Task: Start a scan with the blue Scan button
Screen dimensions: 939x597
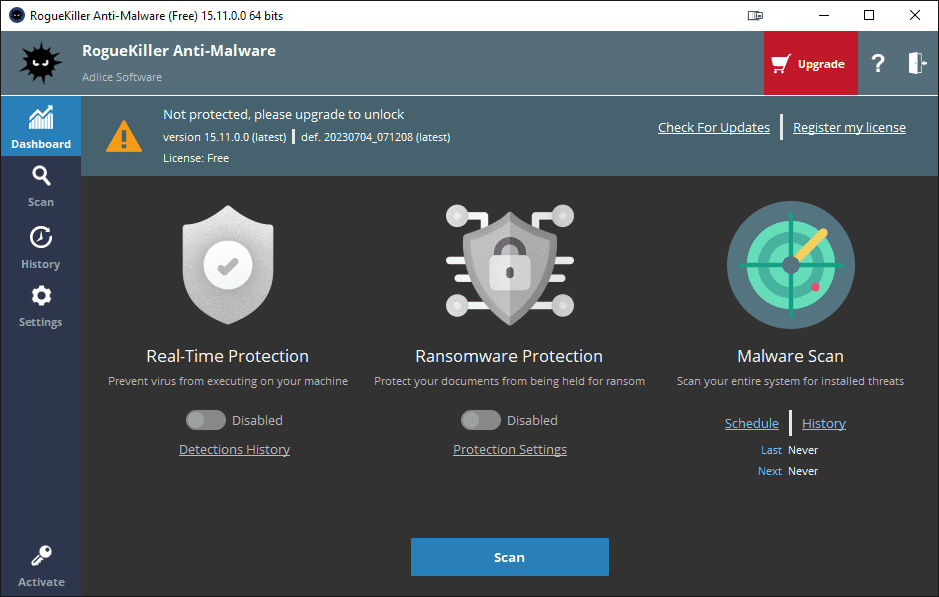Action: (x=509, y=557)
